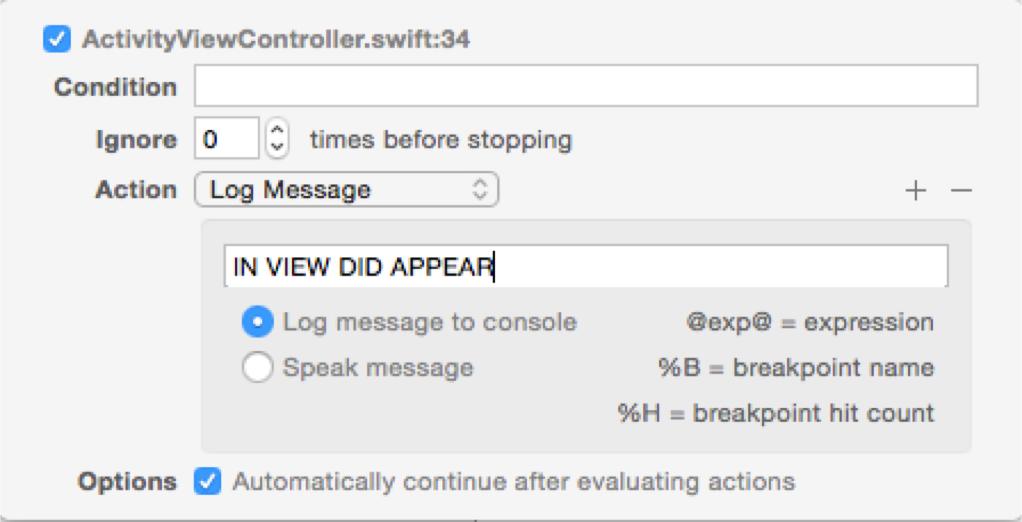This screenshot has width=1022, height=522.
Task: Open the Log Message action dropdown
Action: coord(347,190)
